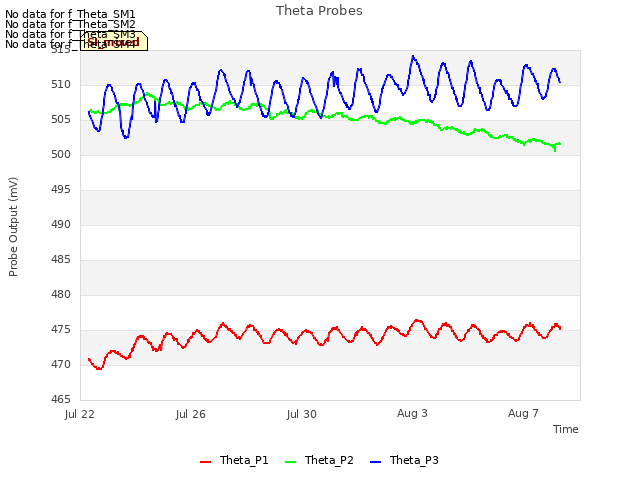Click the 500 y-axis tick label
This screenshot has height=480, width=640.
click(x=61, y=155)
